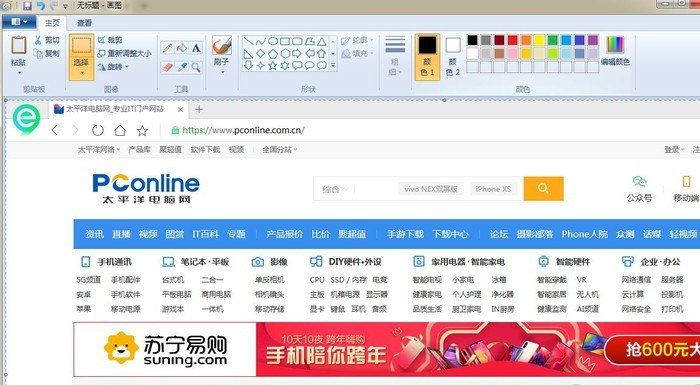Choose the straight line shape
Screen dimensions: 700x385
coord(248,42)
